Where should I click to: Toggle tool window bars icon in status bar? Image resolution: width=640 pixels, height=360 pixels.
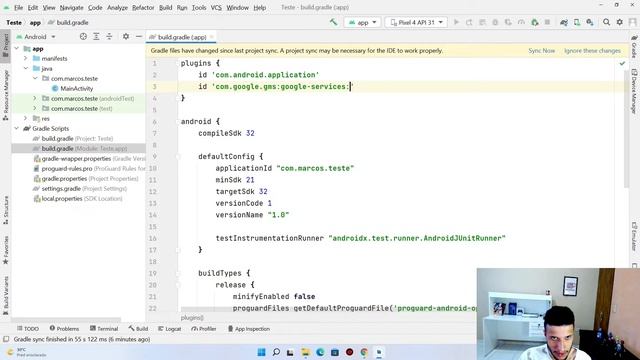(6, 339)
